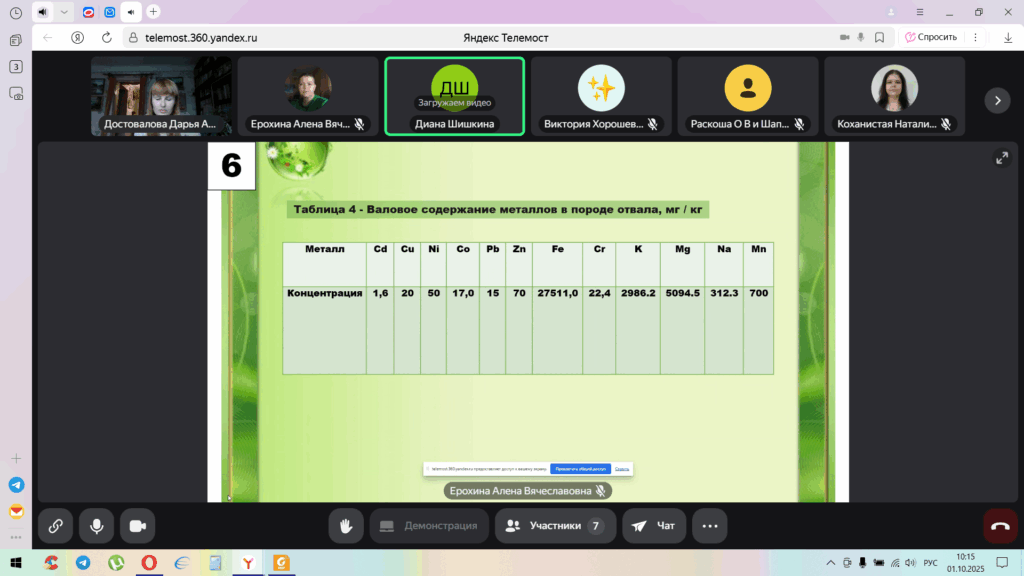Open browser history clock icon
1024x576 pixels.
[x=16, y=12]
